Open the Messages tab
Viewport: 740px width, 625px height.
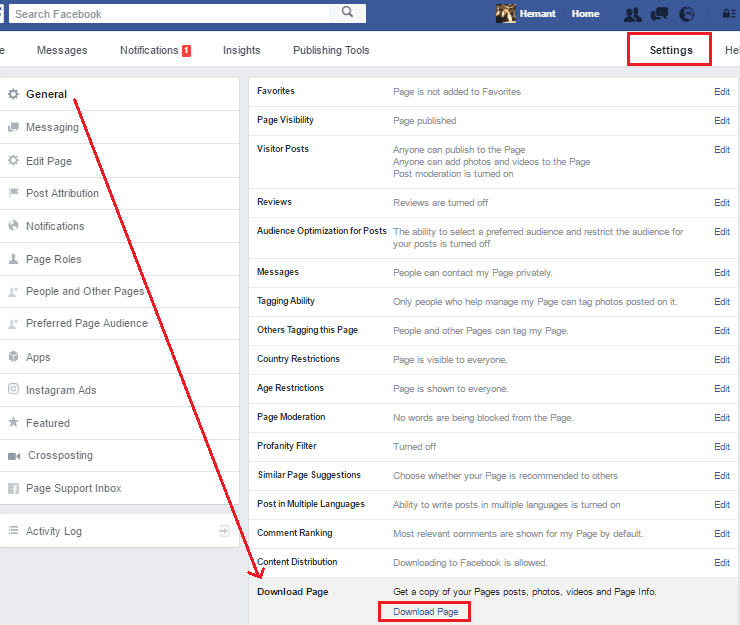point(62,50)
